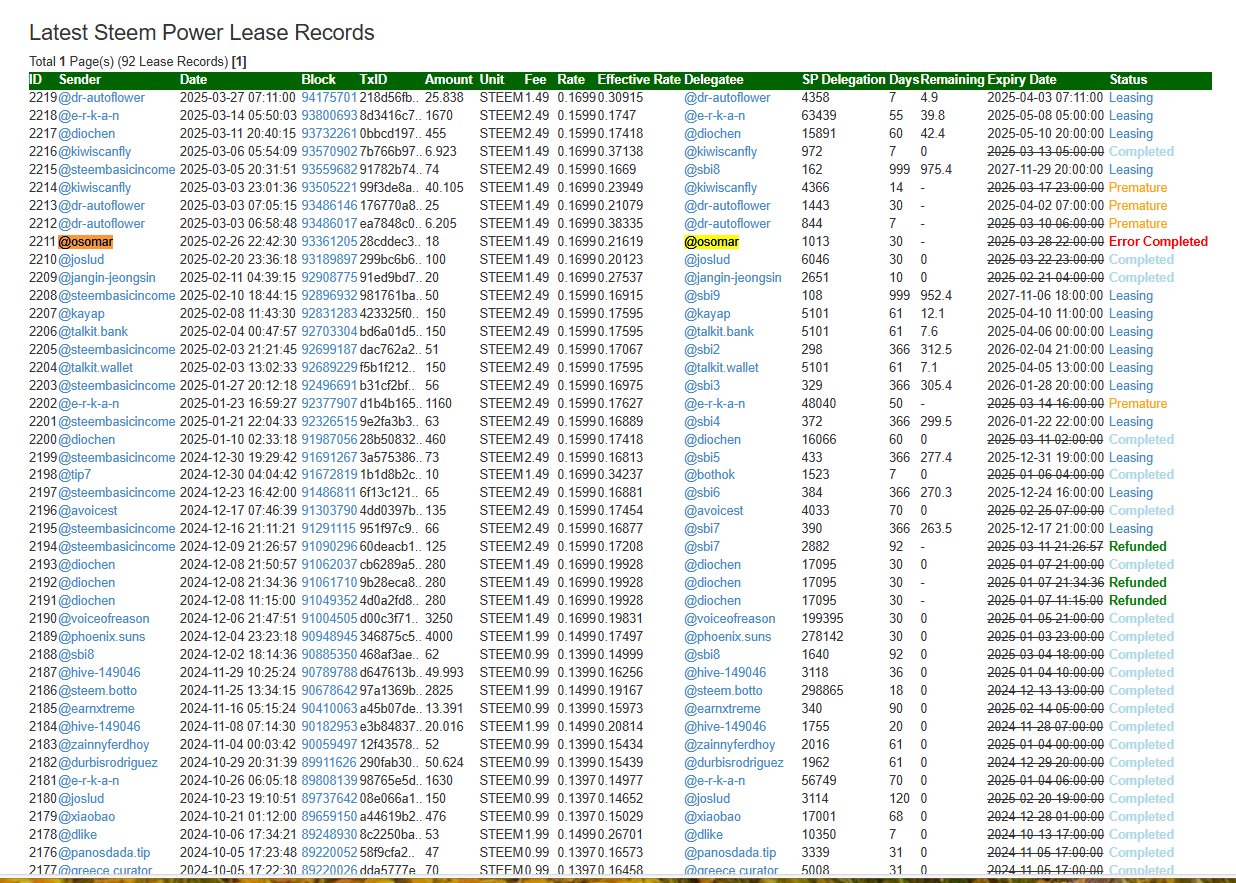
Task: Open sender link @avoicest
Action: pyautogui.click(x=87, y=511)
